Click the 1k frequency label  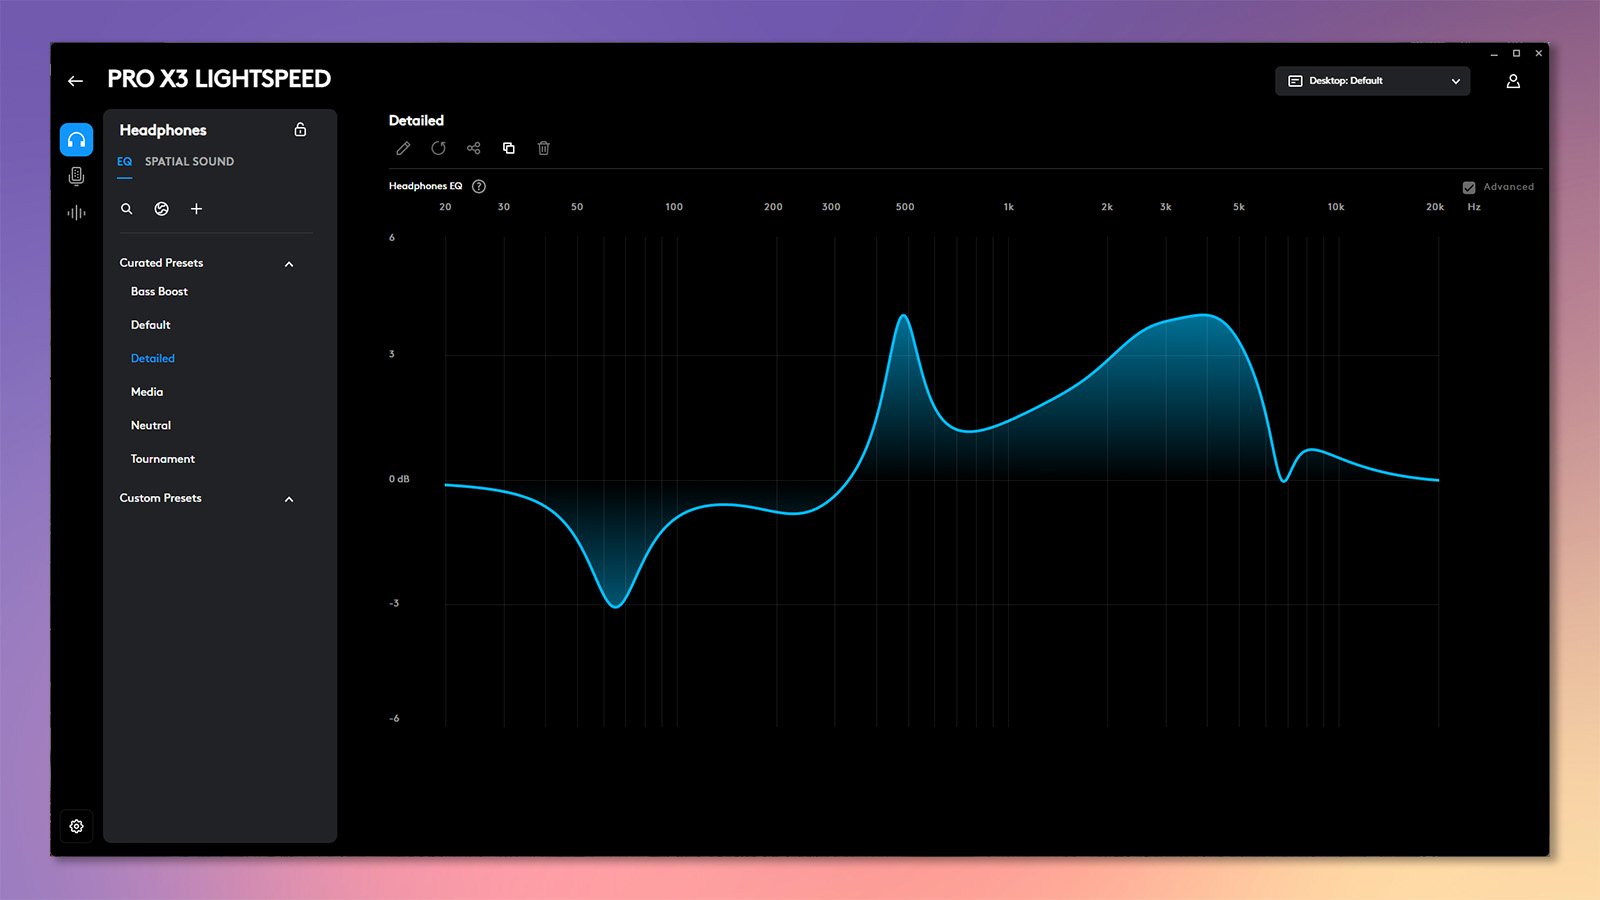[x=1009, y=207]
